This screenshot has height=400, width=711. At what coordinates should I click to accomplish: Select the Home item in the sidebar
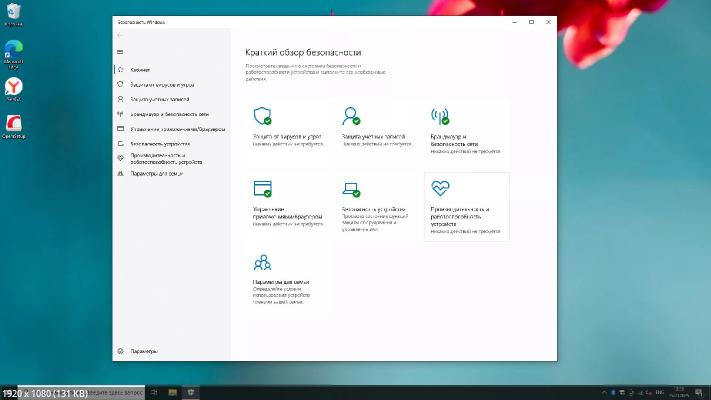[x=172, y=70]
